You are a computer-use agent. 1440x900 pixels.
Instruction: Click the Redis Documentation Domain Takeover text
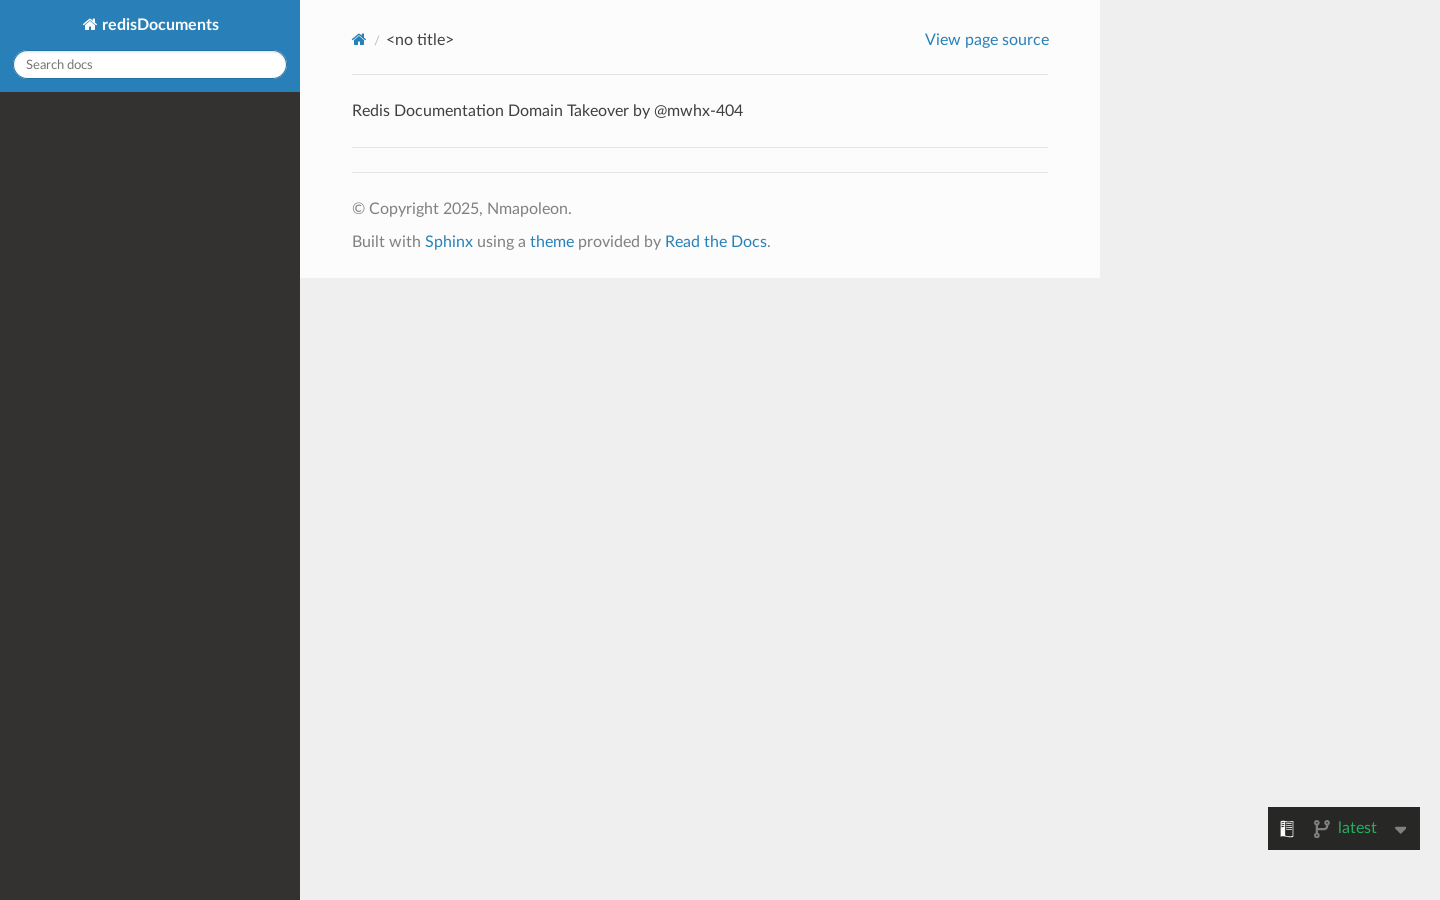coord(547,110)
